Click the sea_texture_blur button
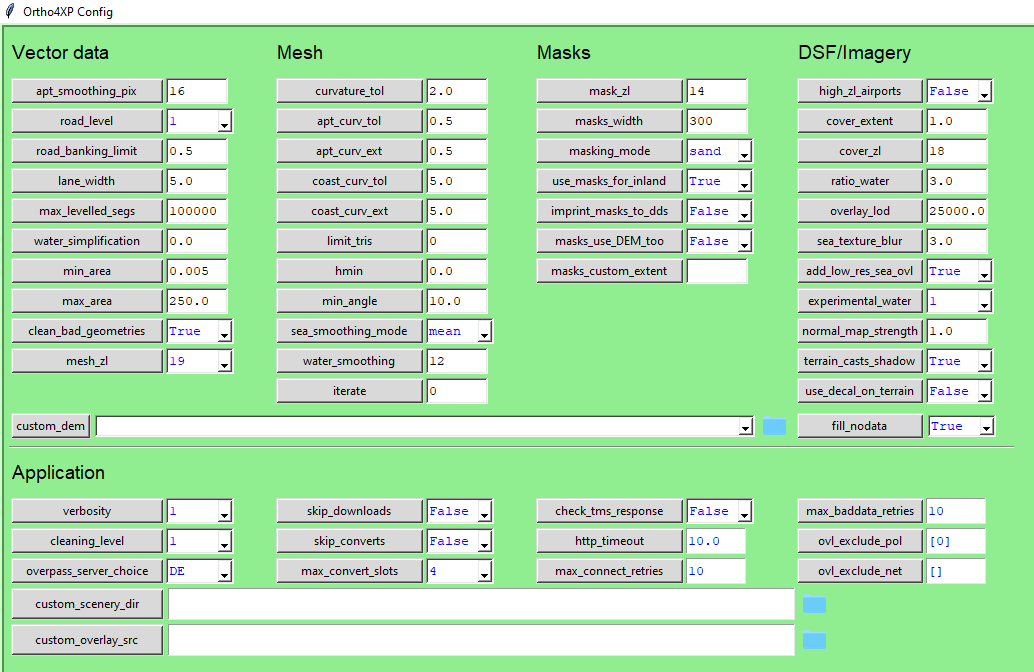This screenshot has width=1034, height=672. [860, 241]
